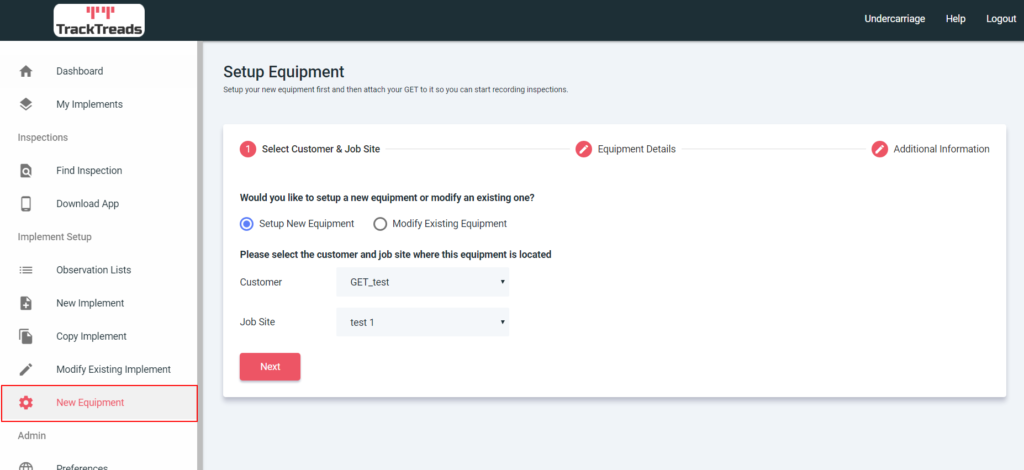This screenshot has height=470, width=1024.
Task: Jump to the Additional Information step label
Action: [x=941, y=149]
